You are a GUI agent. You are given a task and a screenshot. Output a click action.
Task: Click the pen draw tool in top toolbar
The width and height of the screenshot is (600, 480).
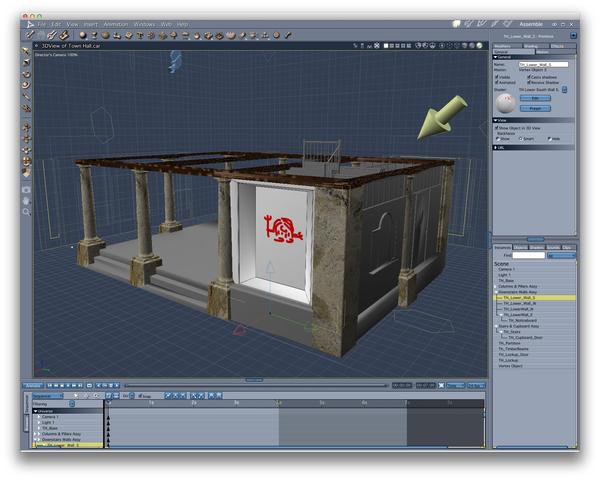pos(29,36)
